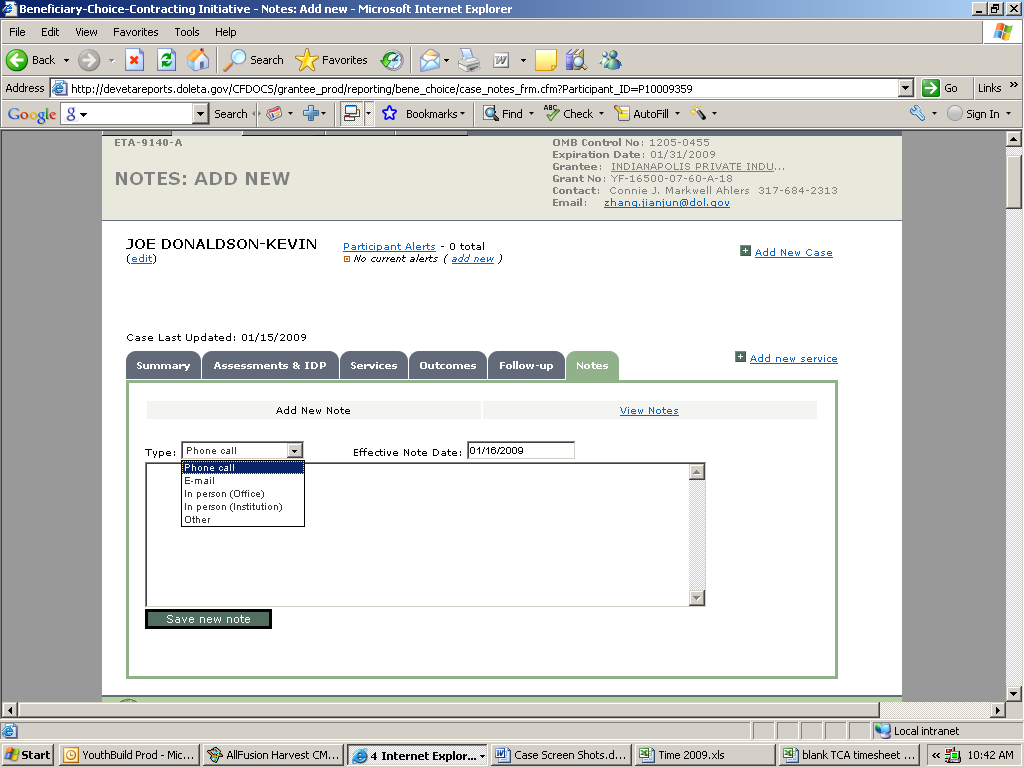Click blue plus icon in Google toolbar

311,114
